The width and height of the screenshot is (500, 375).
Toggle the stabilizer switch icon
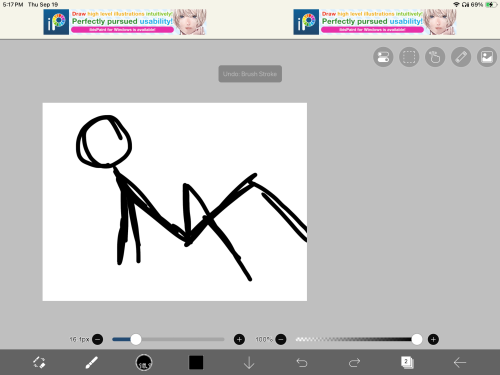tap(383, 57)
